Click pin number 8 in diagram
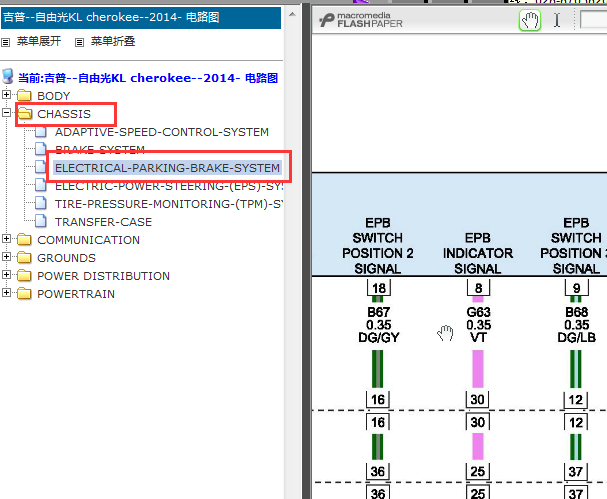This screenshot has height=499, width=607. point(478,288)
